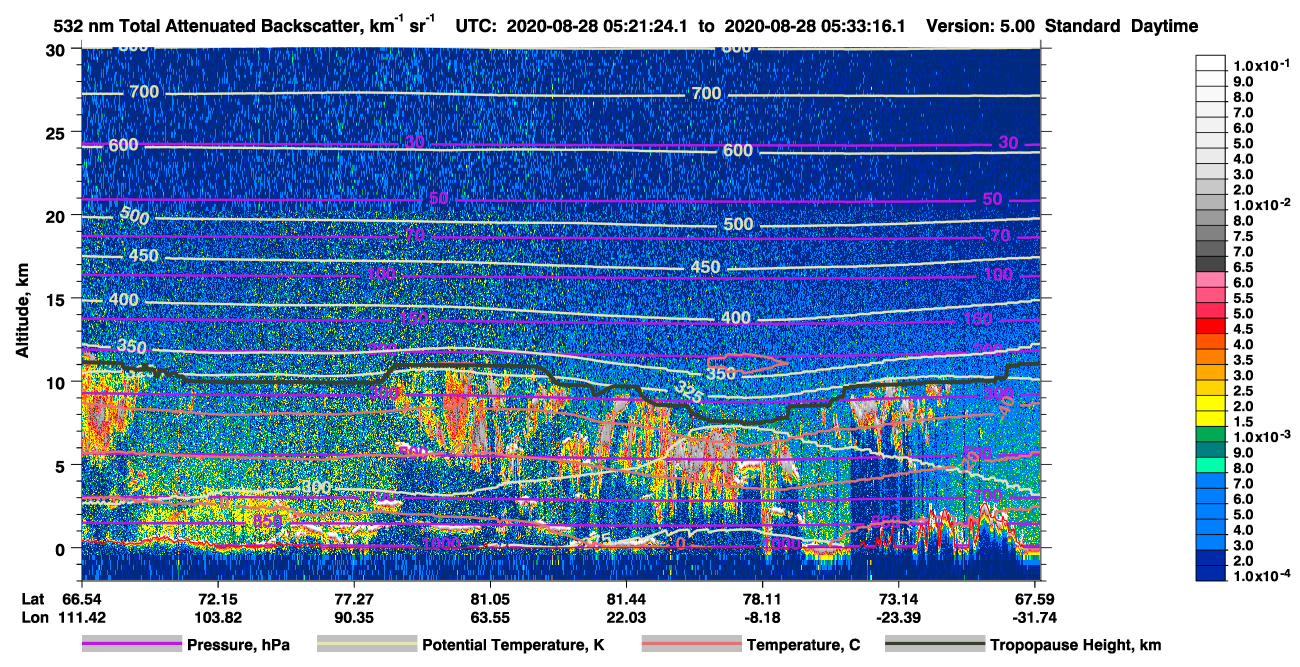Click latitude value 66.54

pos(81,599)
